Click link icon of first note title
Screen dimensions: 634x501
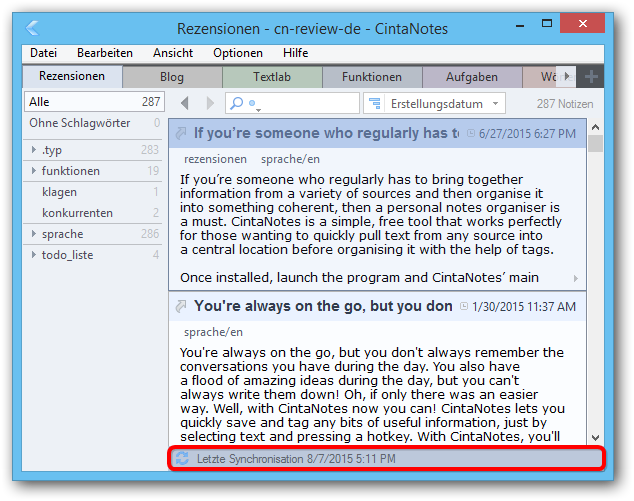pos(181,133)
